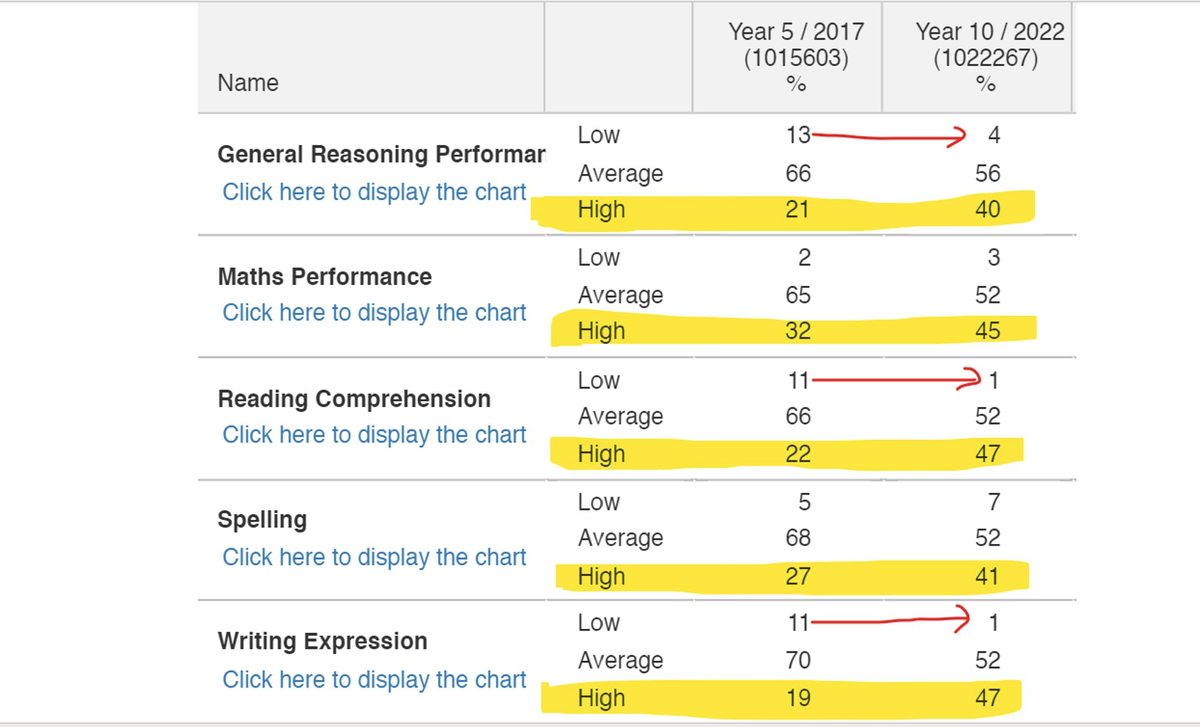Open chart link under Reading Comprehension
Screen dimensions: 1200x727
coord(374,435)
